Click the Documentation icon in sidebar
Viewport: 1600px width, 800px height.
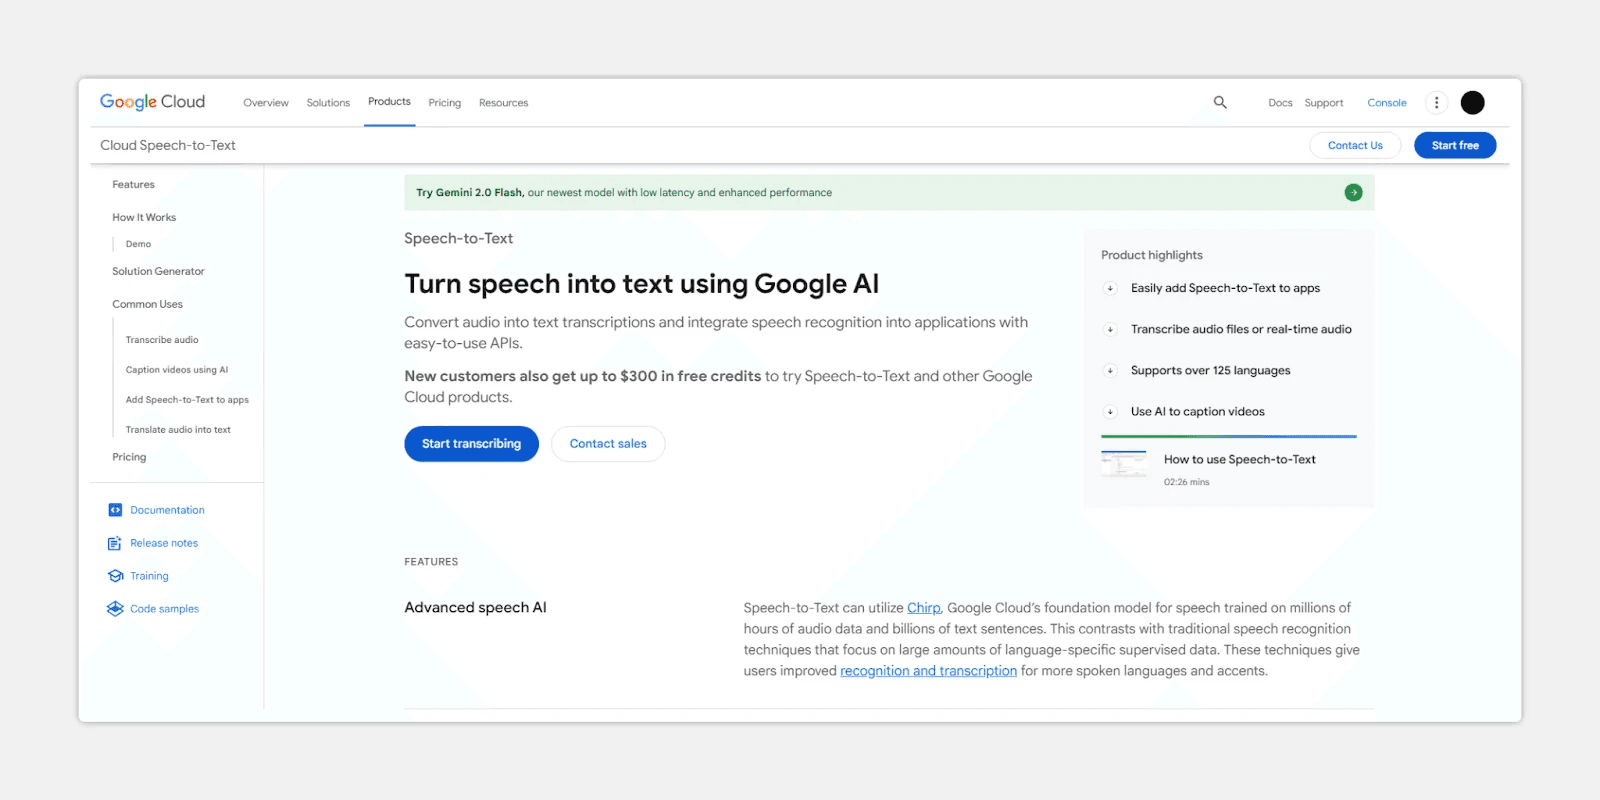(x=115, y=510)
